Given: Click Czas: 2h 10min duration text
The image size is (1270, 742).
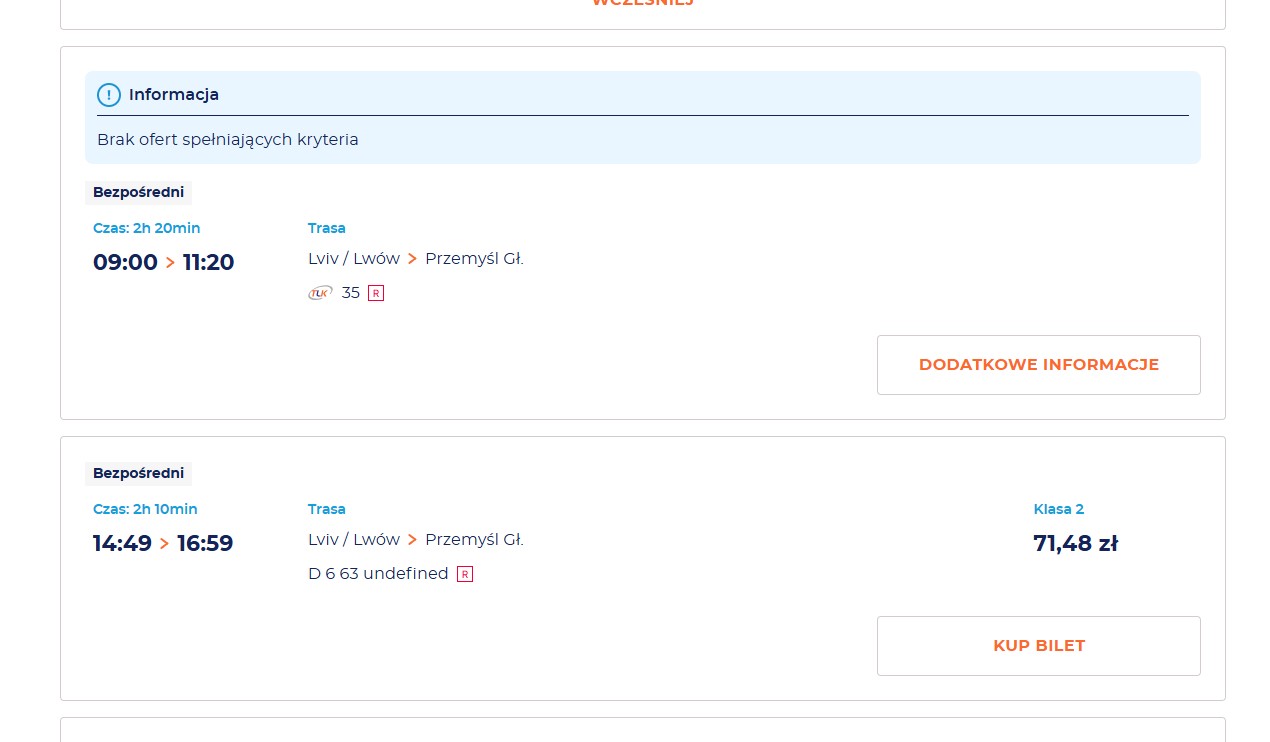Looking at the screenshot, I should (145, 509).
